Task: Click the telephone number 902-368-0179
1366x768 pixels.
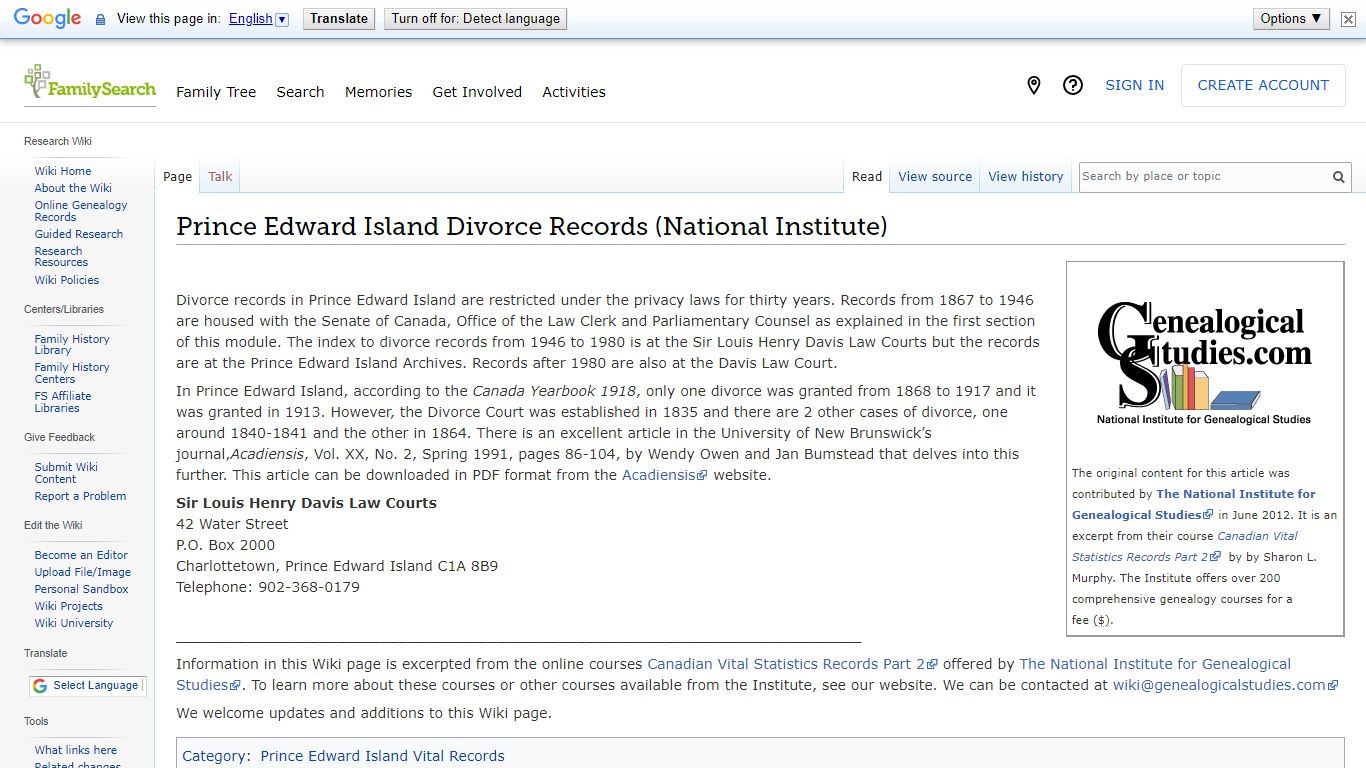Action: click(309, 587)
